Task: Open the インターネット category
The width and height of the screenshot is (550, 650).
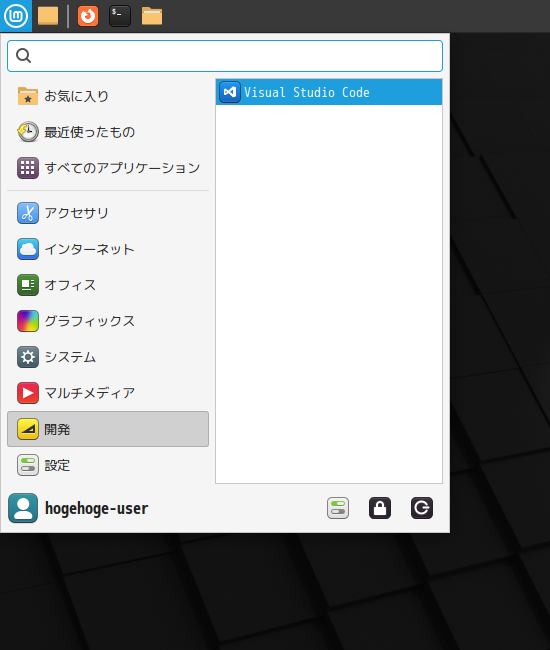Action: [108, 249]
